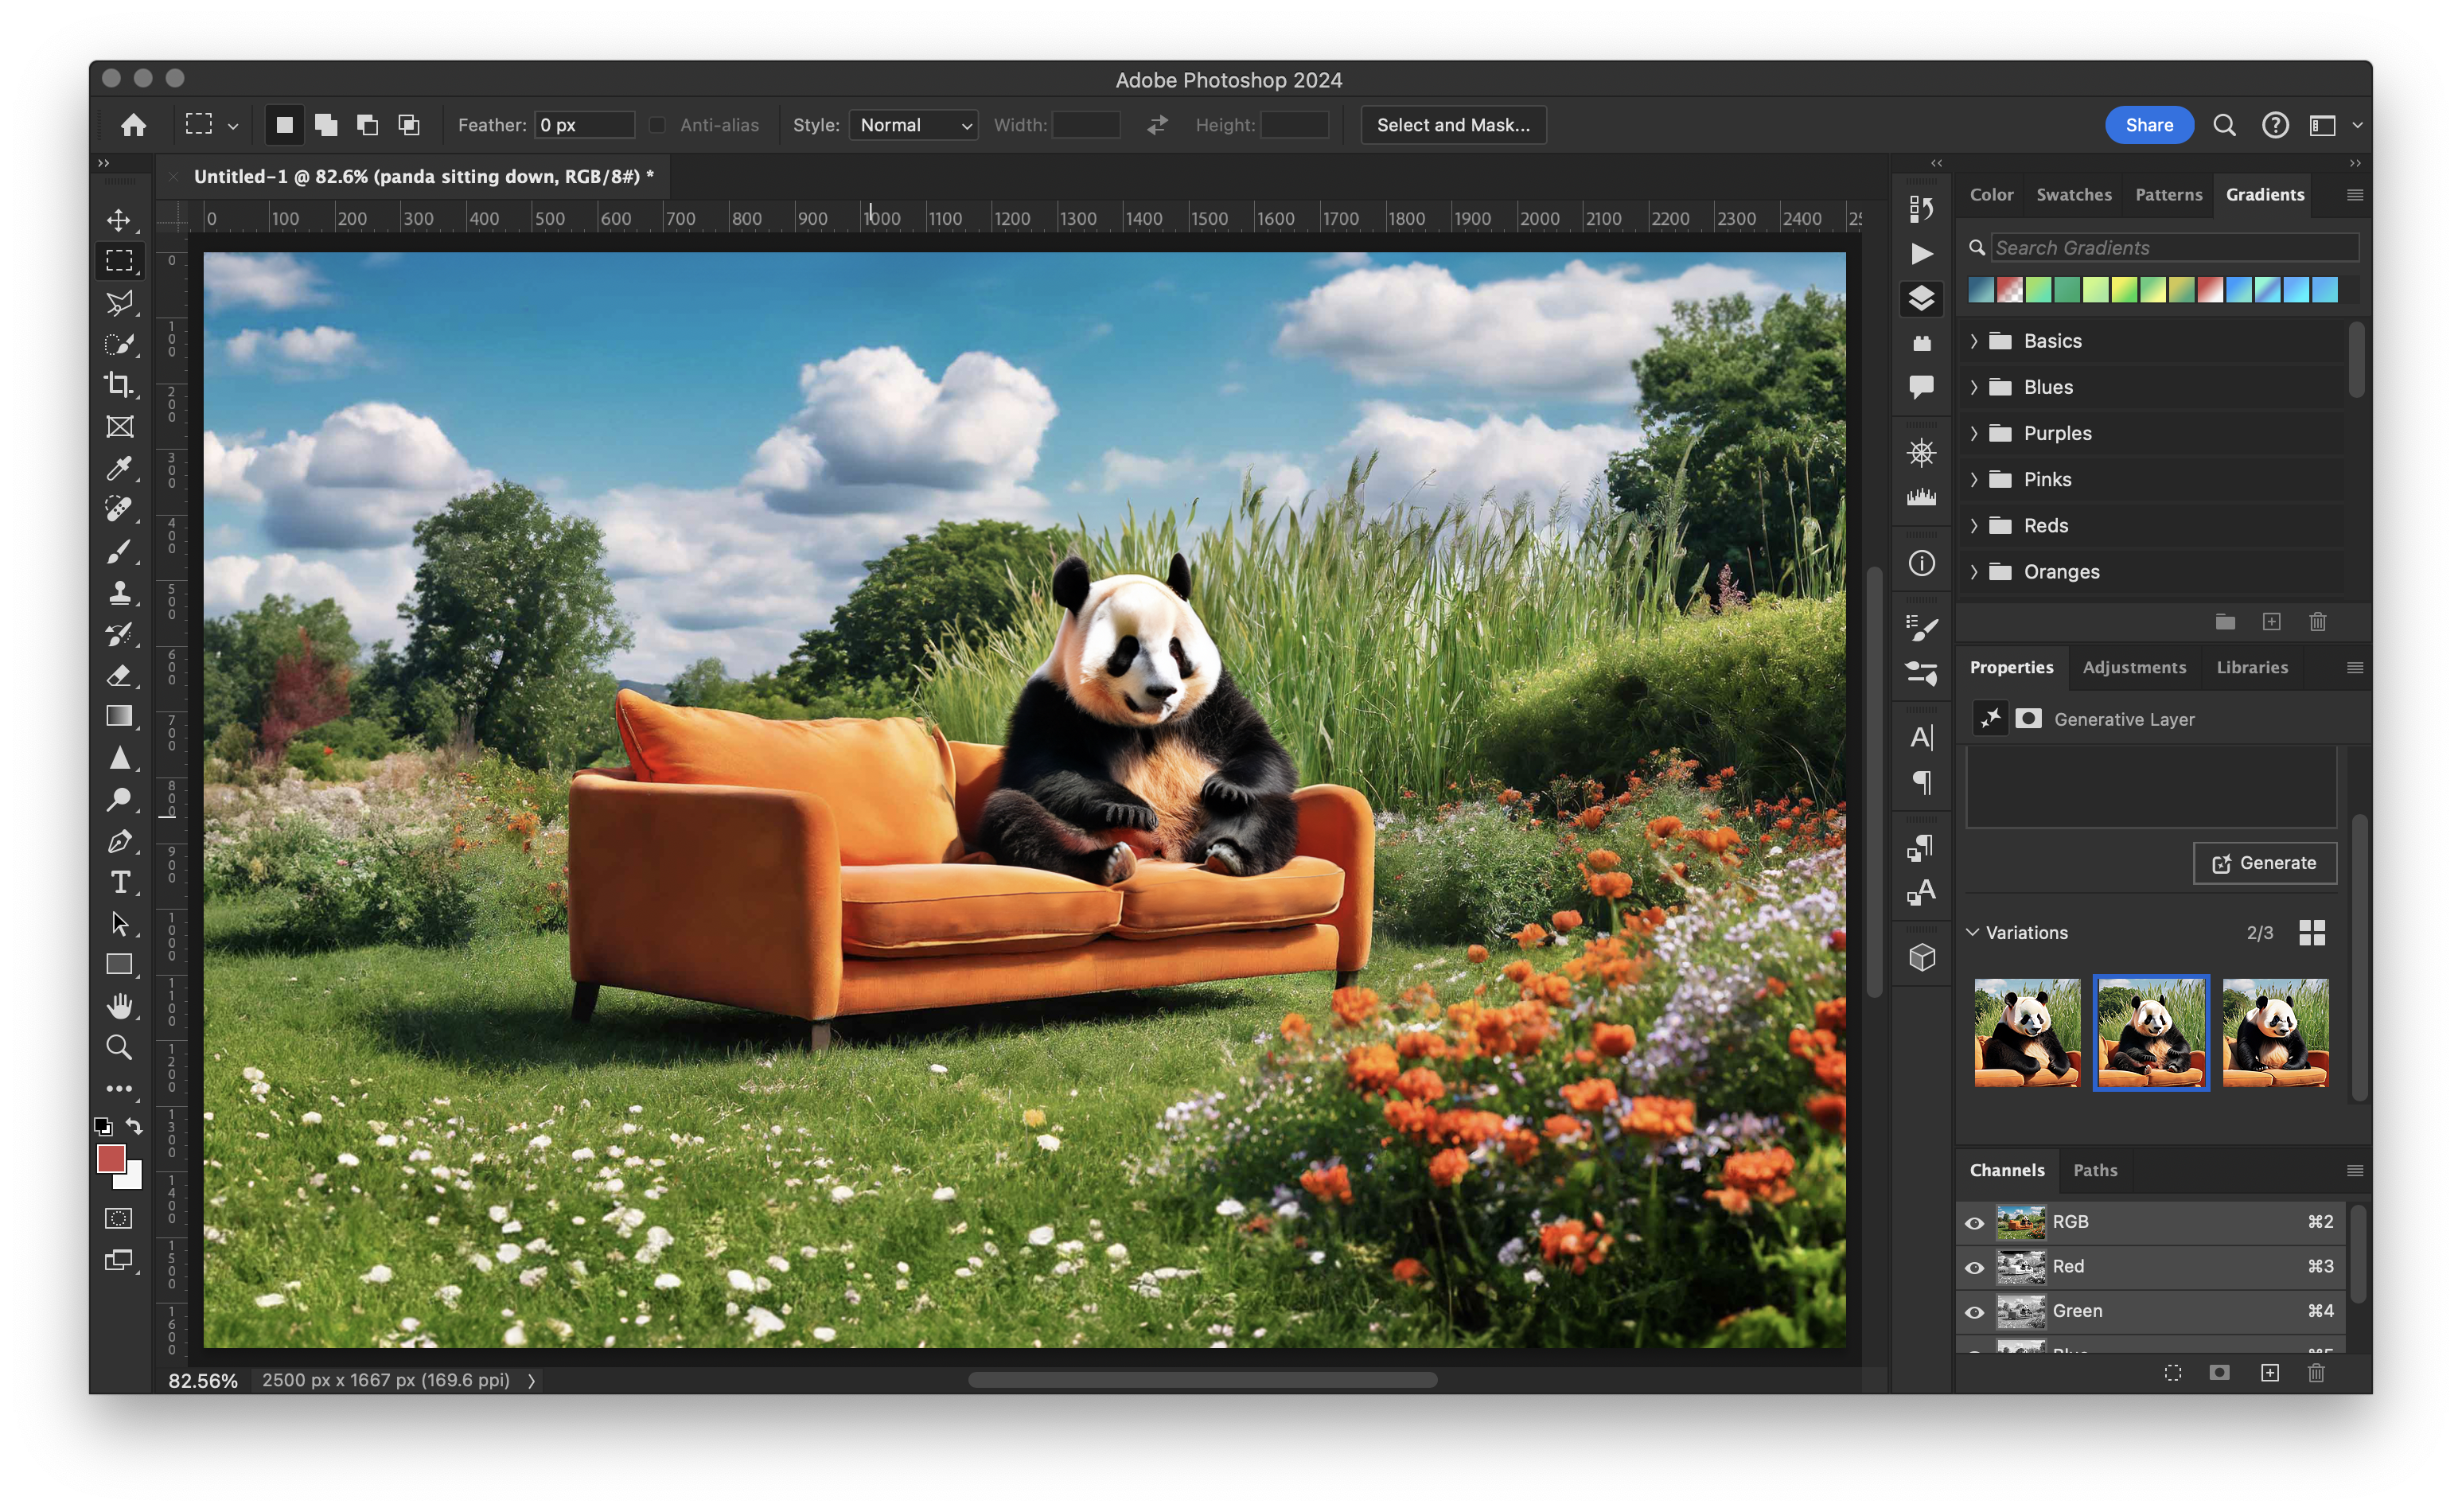This screenshot has height=1512, width=2462.
Task: Click the Select and Mask button
Action: point(1452,125)
